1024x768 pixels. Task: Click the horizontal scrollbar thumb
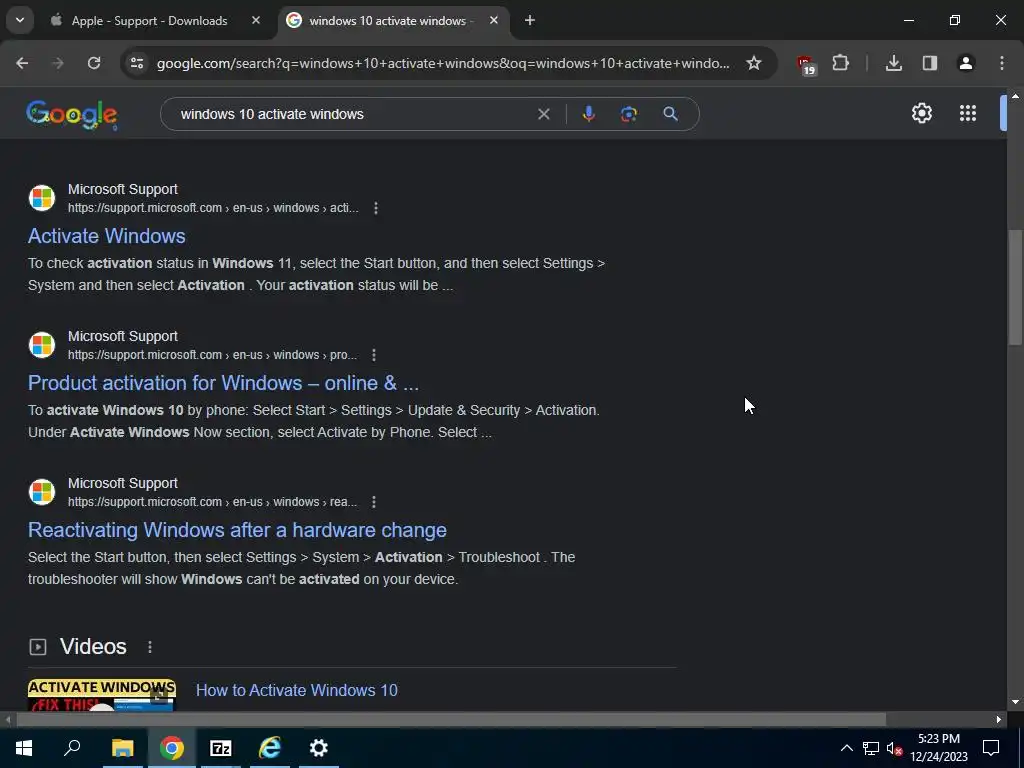pyautogui.click(x=451, y=720)
